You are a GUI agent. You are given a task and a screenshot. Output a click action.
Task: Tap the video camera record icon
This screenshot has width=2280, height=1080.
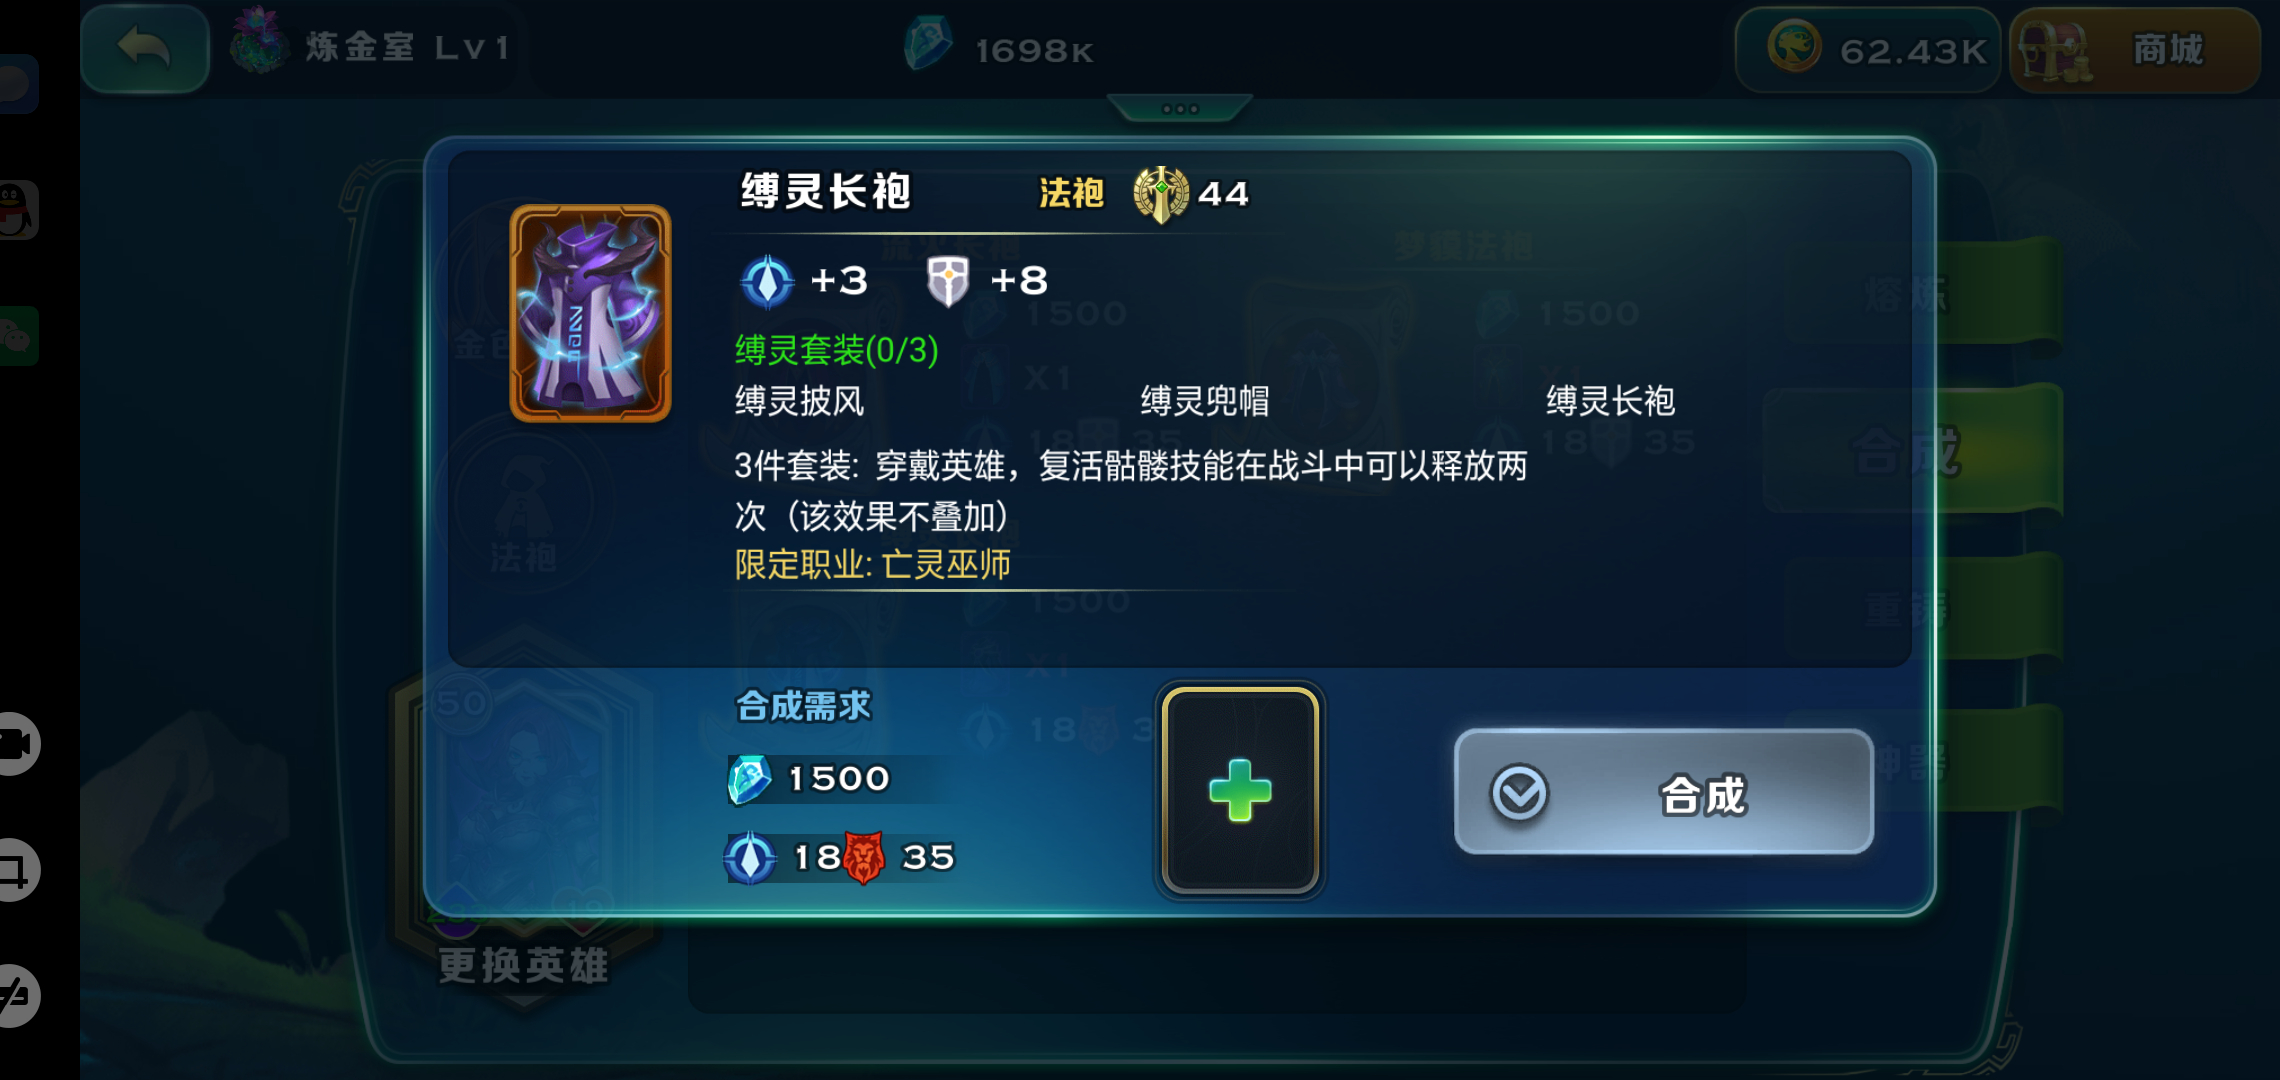pos(17,744)
